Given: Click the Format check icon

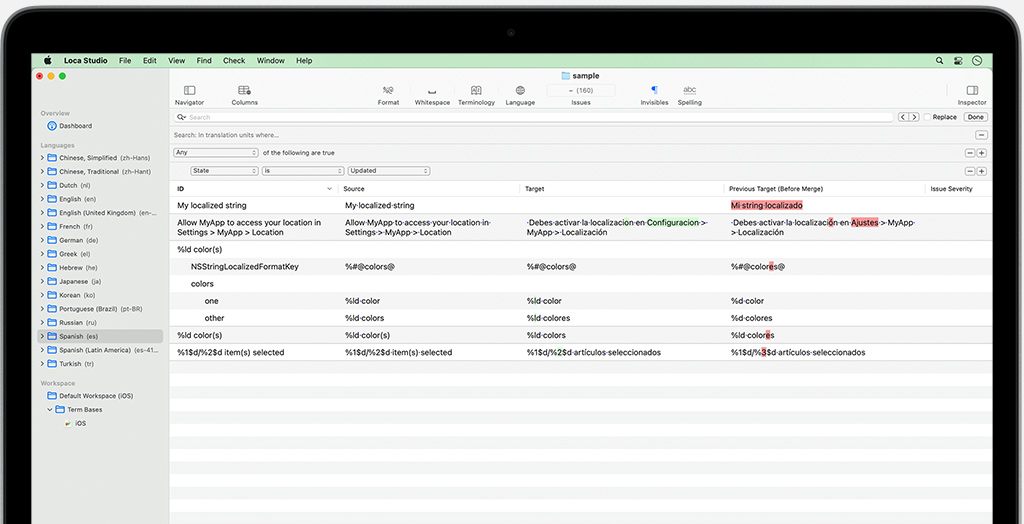Looking at the screenshot, I should (x=388, y=91).
